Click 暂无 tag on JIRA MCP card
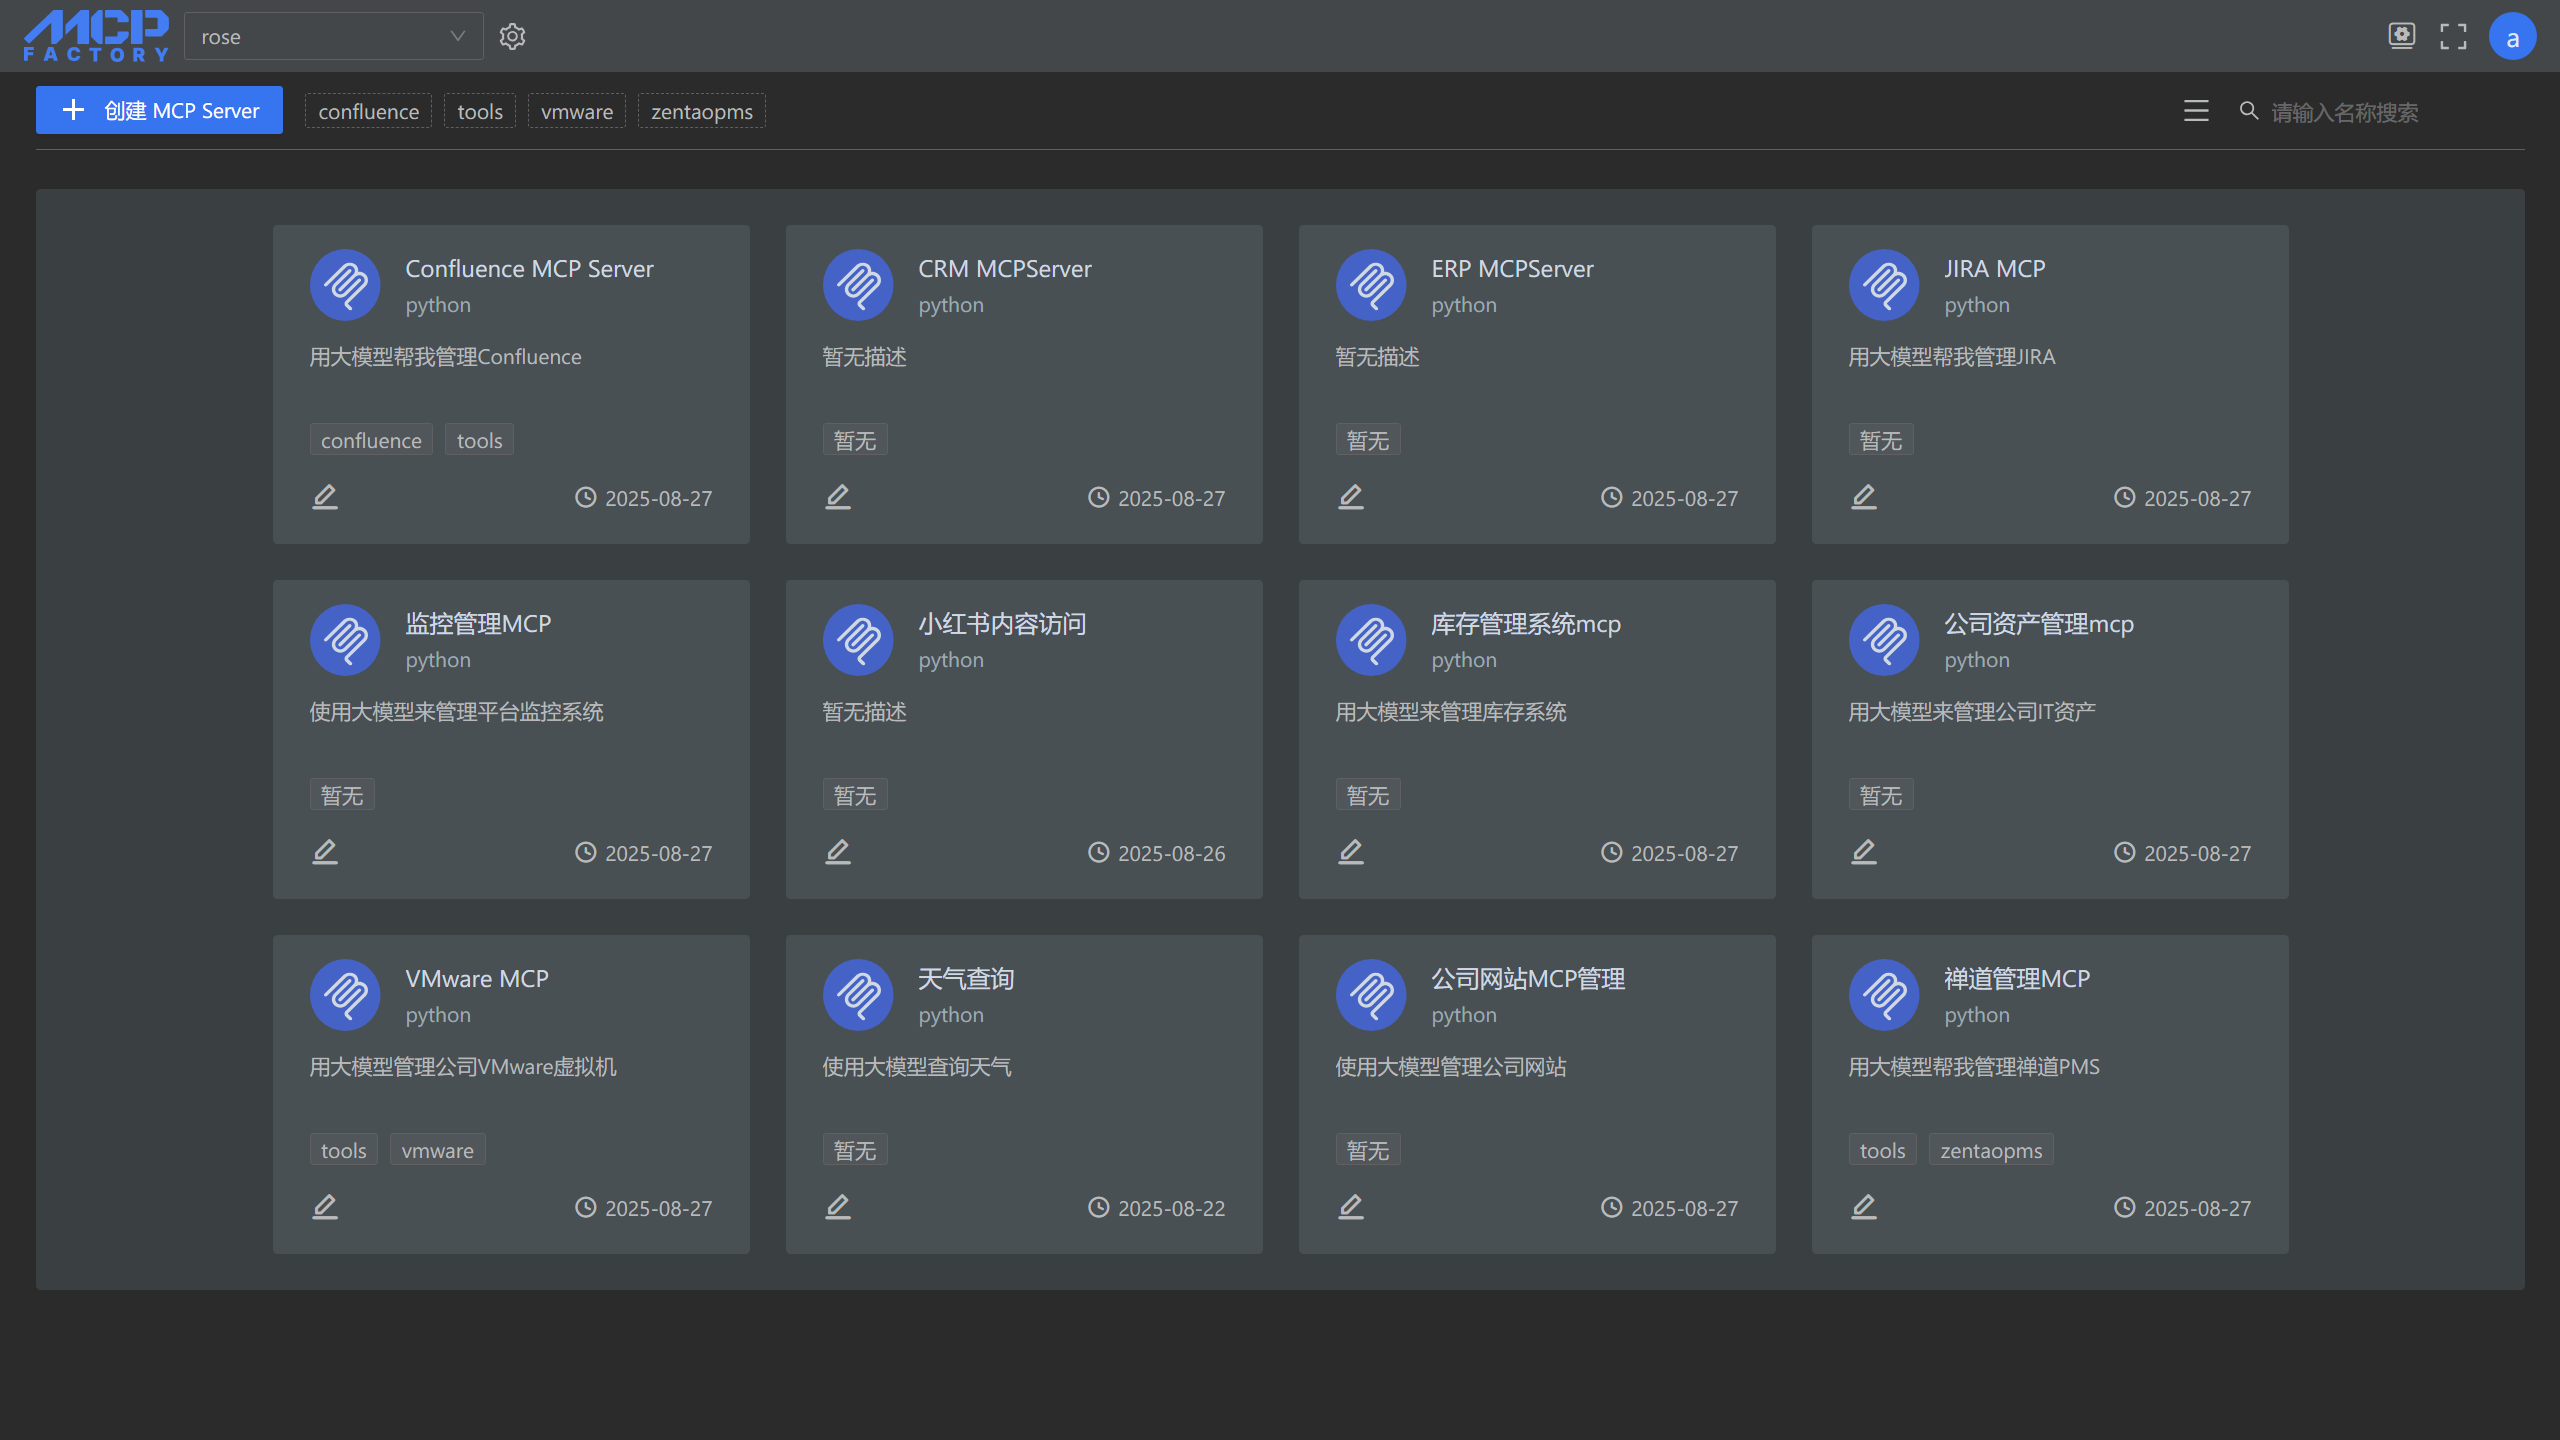 point(1881,440)
